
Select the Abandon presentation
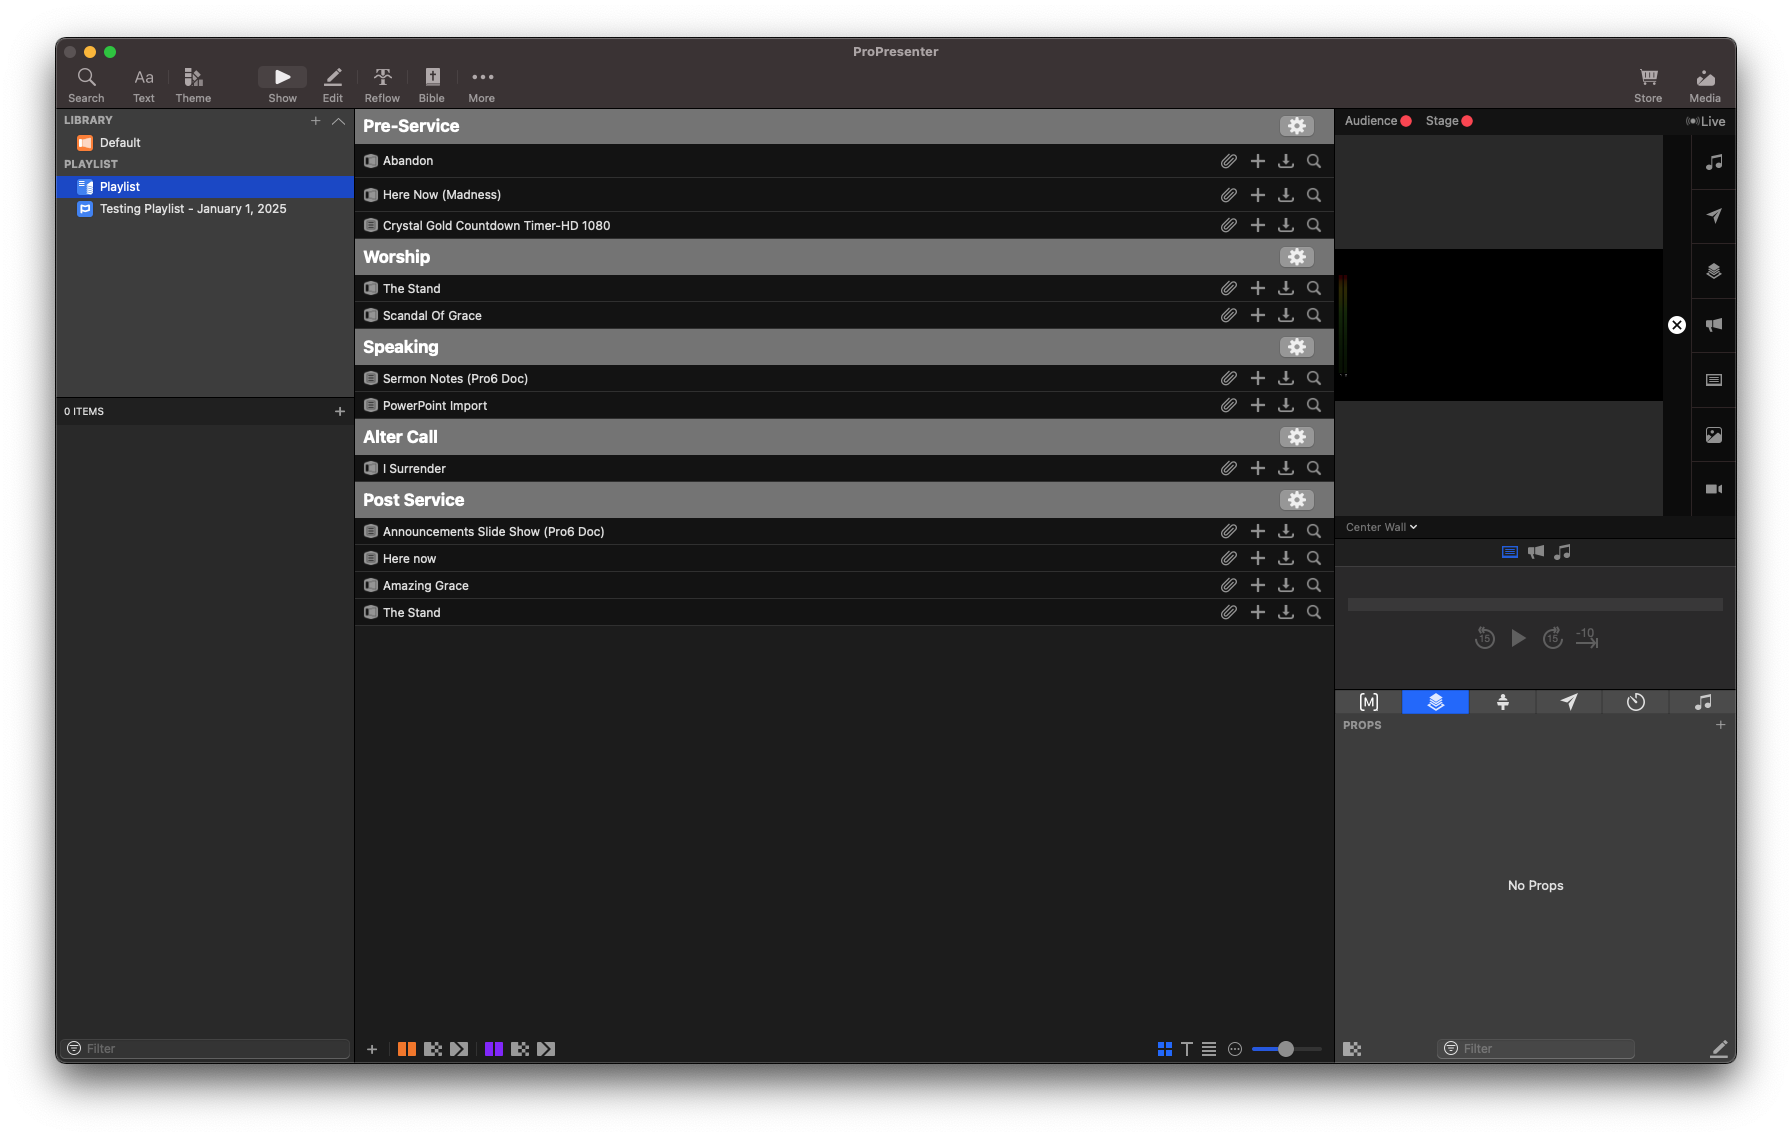pyautogui.click(x=844, y=161)
